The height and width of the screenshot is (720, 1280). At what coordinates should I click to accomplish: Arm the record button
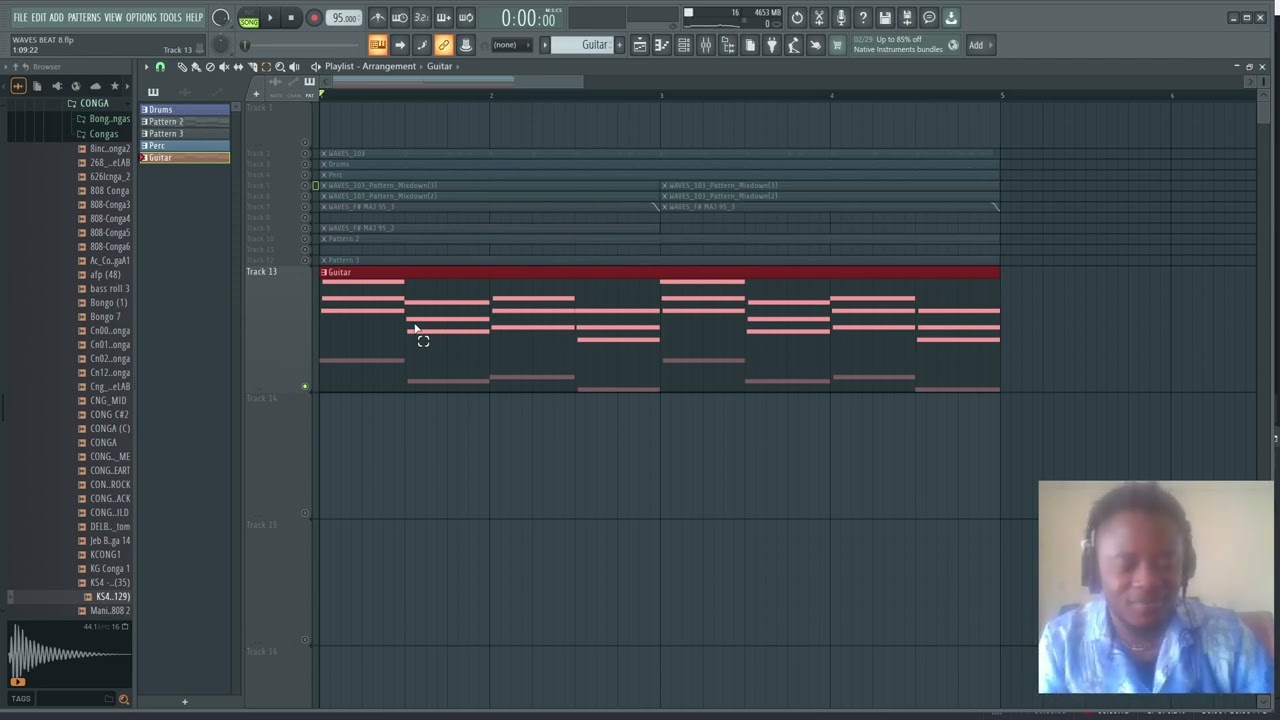click(314, 18)
